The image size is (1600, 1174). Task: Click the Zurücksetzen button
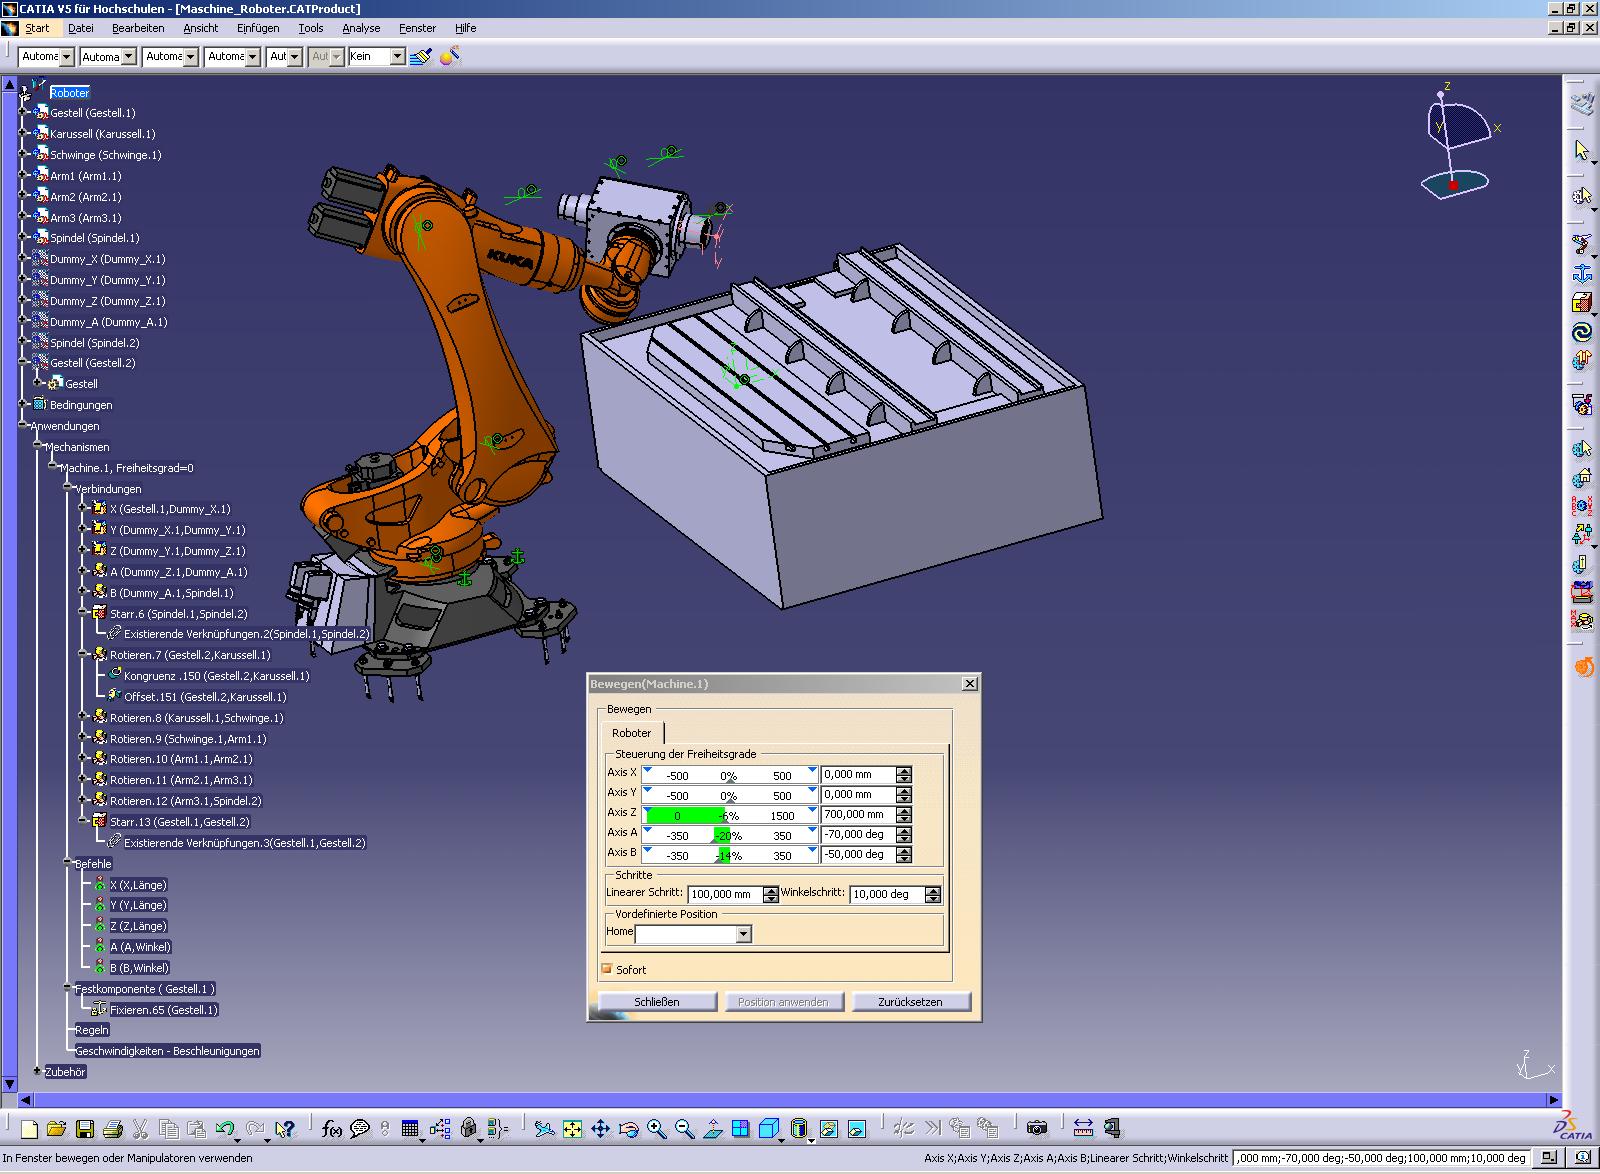[910, 1001]
